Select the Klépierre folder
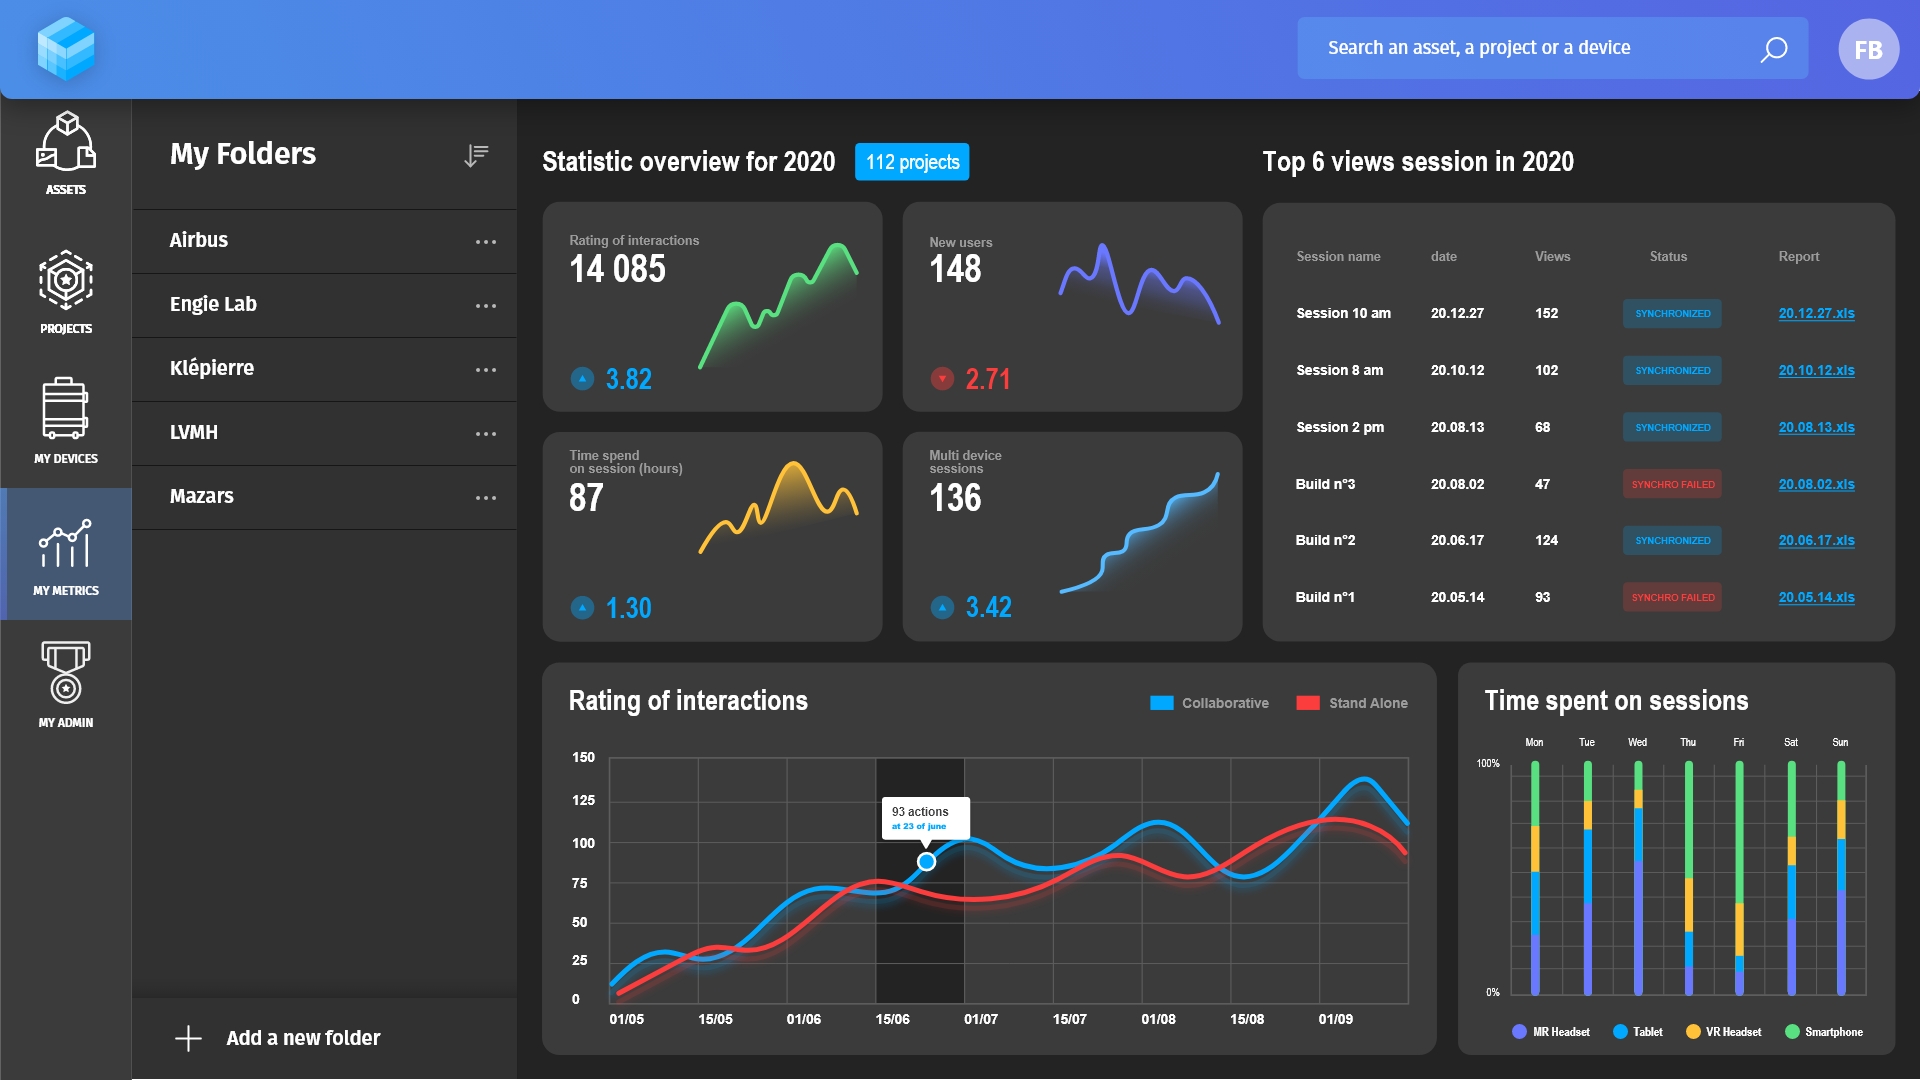This screenshot has width=1920, height=1080. point(212,368)
